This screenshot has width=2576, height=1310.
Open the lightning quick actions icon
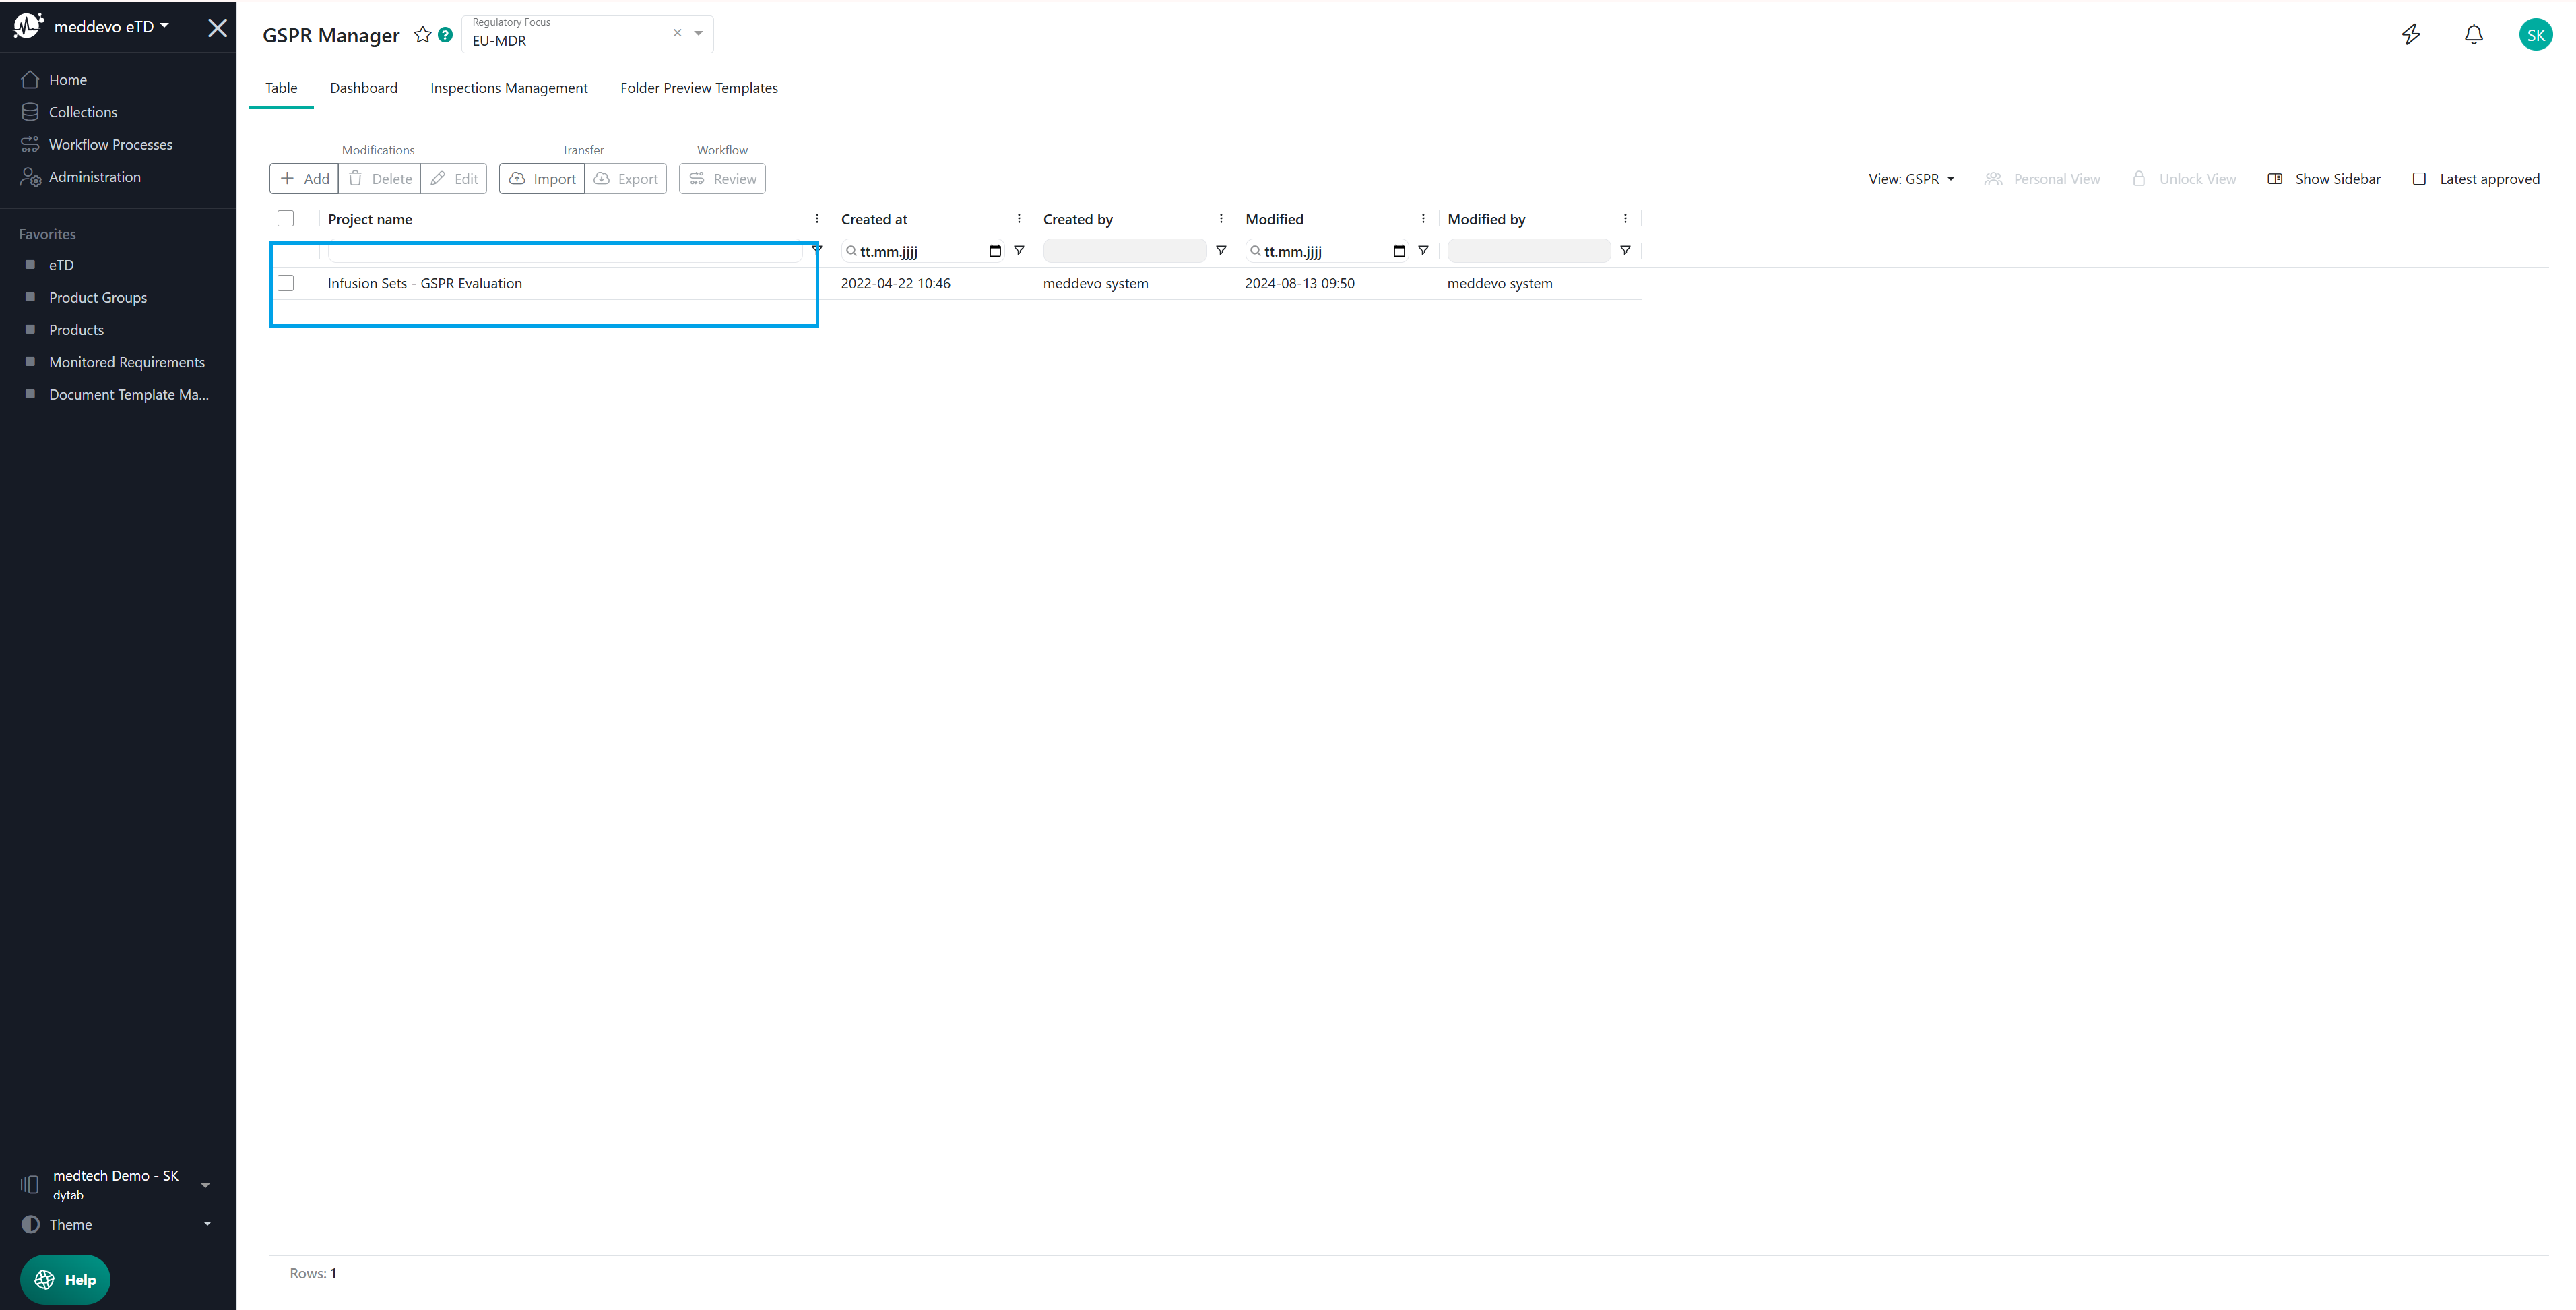pos(2411,35)
